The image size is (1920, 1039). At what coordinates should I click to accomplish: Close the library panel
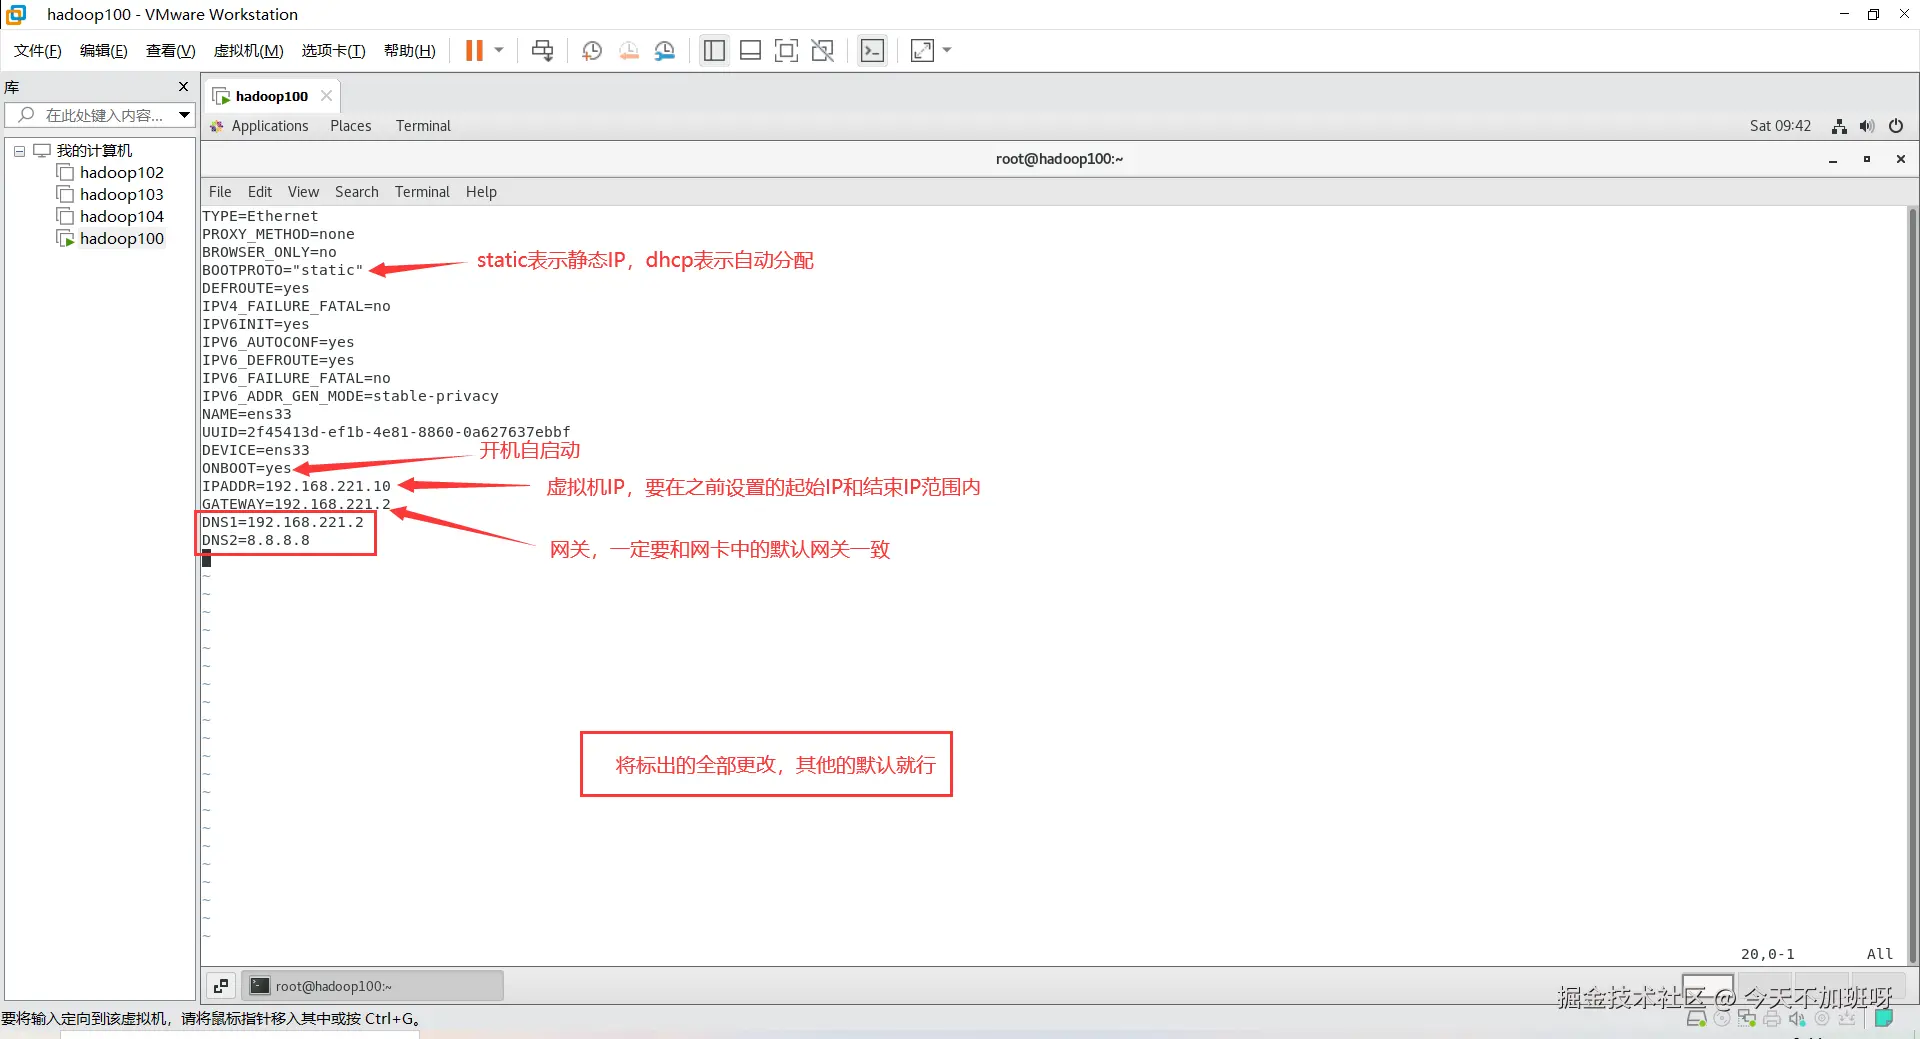click(183, 87)
